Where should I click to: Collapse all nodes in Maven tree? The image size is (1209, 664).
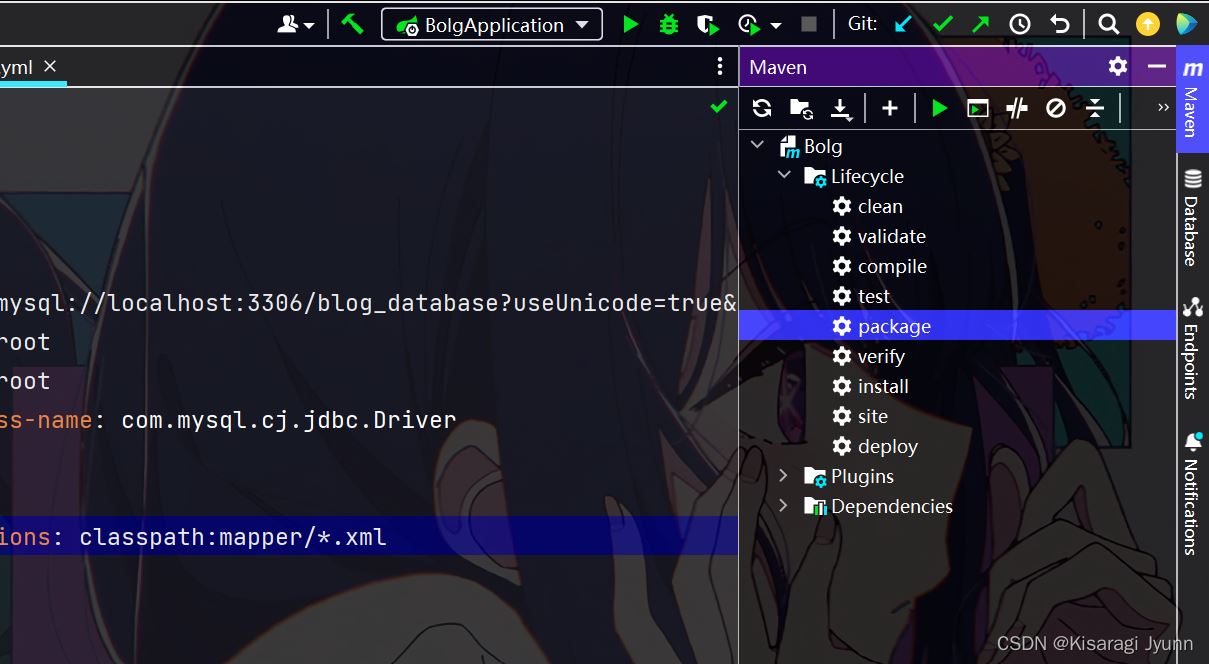1095,108
